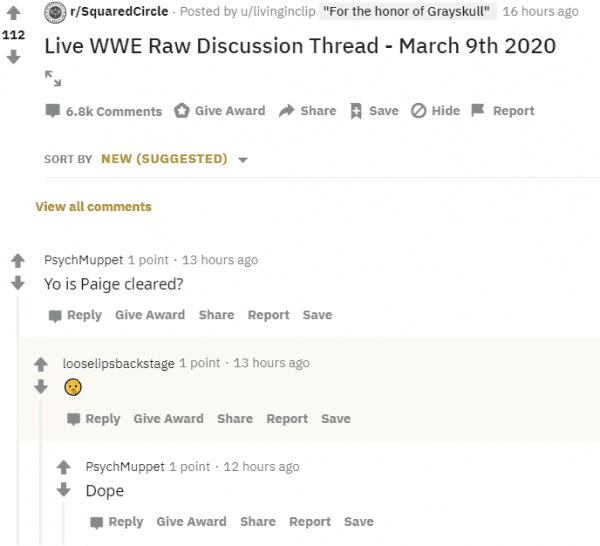The height and width of the screenshot is (546, 600).
Task: Save the main post with bookmark icon
Action: [x=373, y=111]
